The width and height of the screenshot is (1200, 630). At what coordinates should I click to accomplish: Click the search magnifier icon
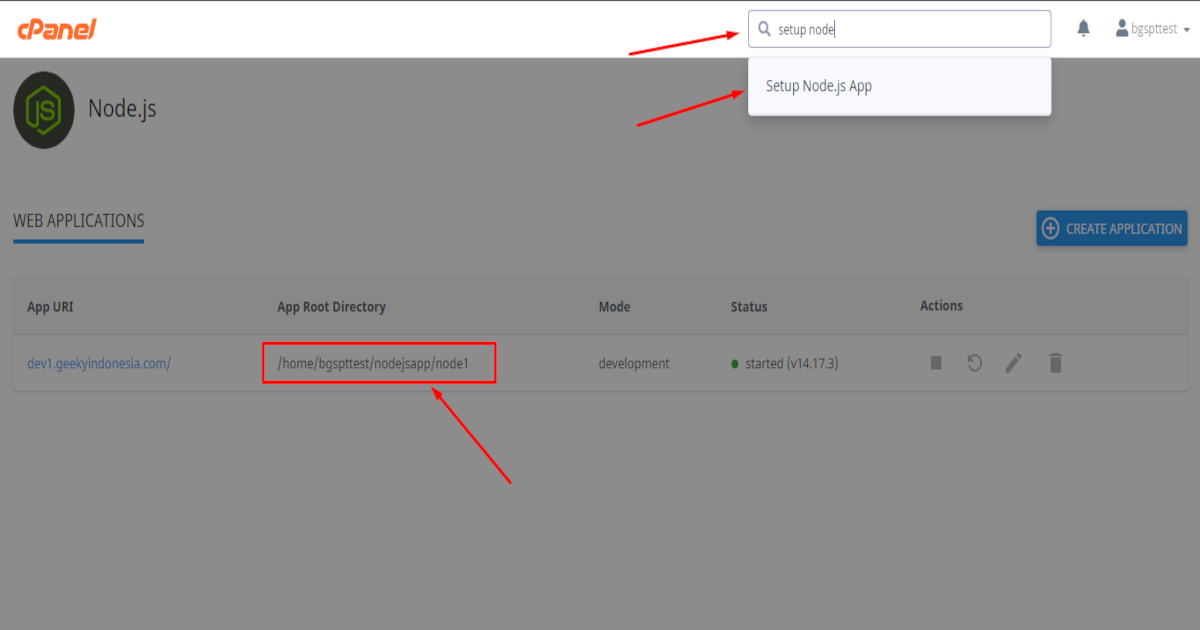(x=765, y=29)
